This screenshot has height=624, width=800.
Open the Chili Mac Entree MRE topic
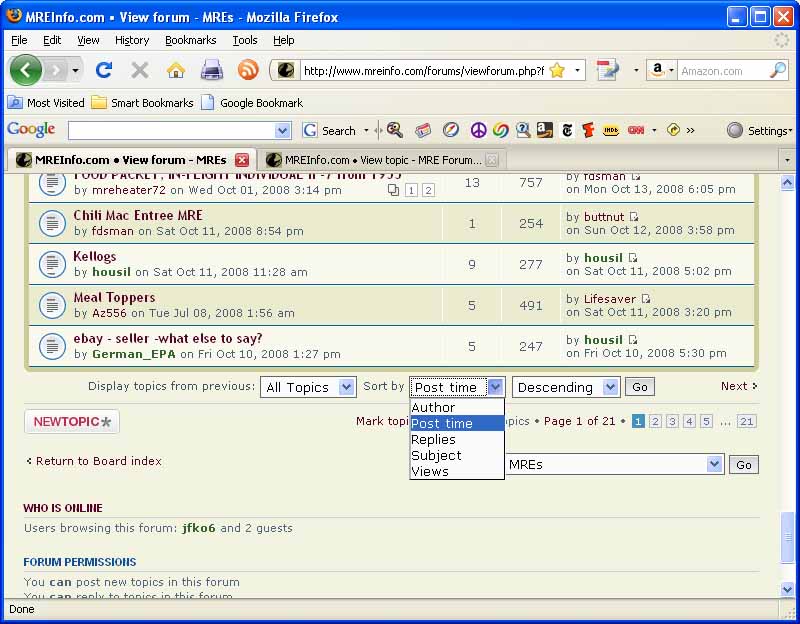[x=138, y=215]
